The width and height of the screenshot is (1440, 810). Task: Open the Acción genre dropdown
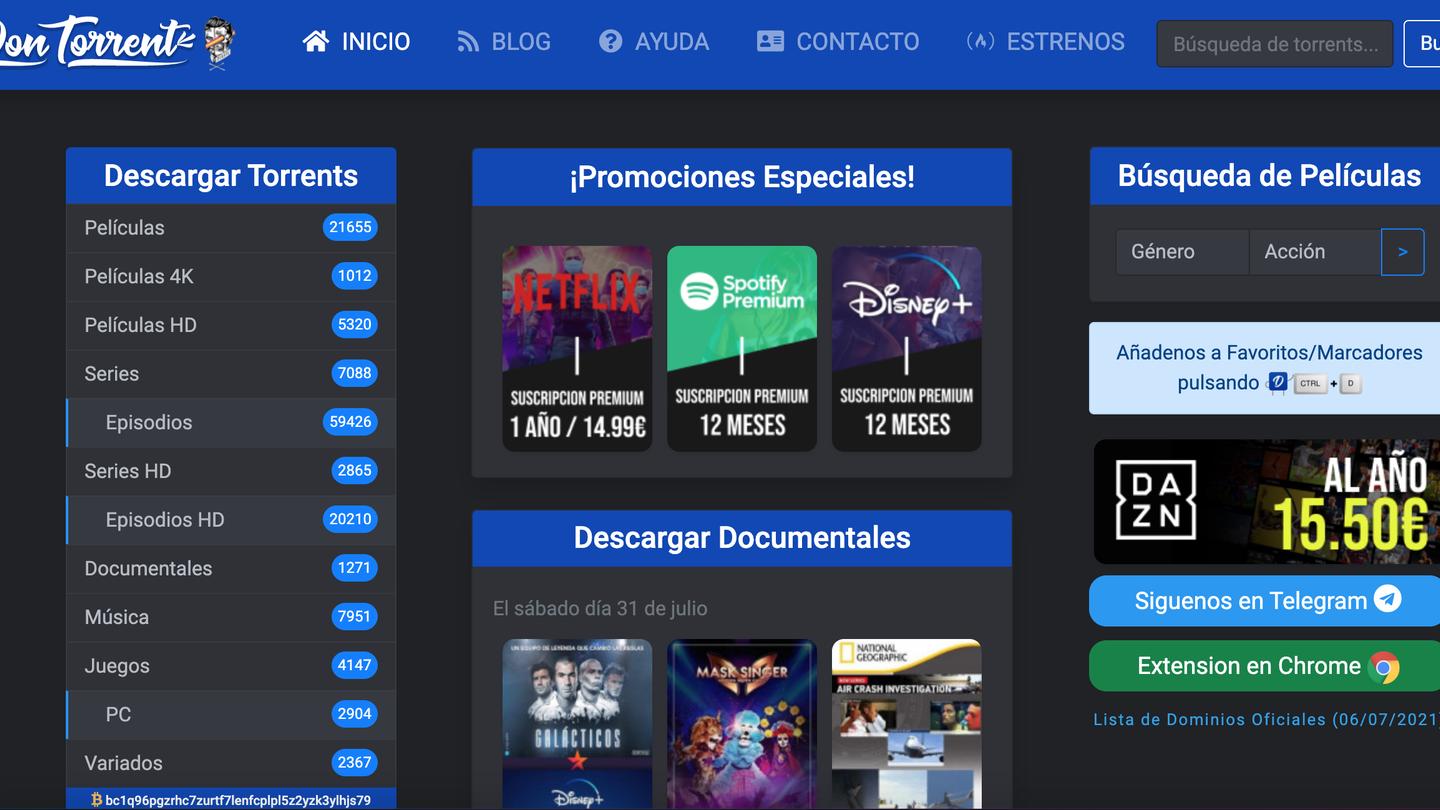tap(1314, 252)
